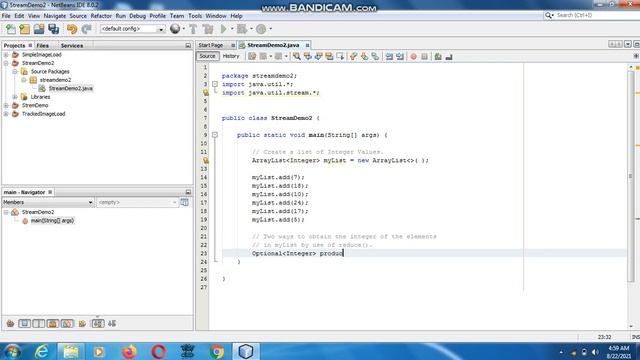Switch to the Services tab
The height and width of the screenshot is (360, 640).
(72, 46)
